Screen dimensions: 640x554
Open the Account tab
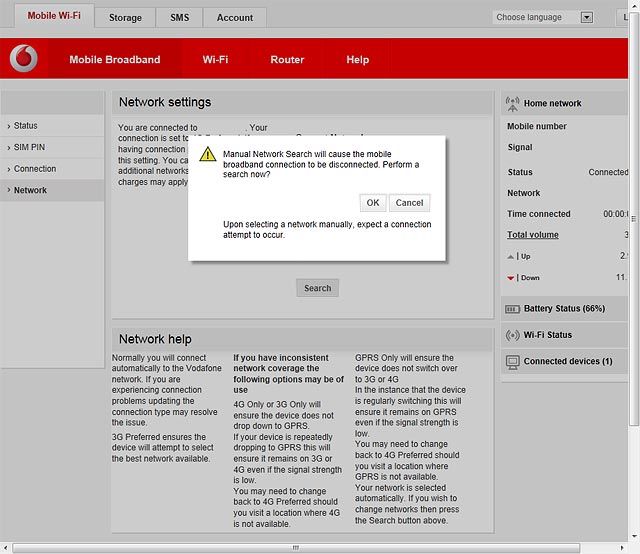pyautogui.click(x=235, y=18)
